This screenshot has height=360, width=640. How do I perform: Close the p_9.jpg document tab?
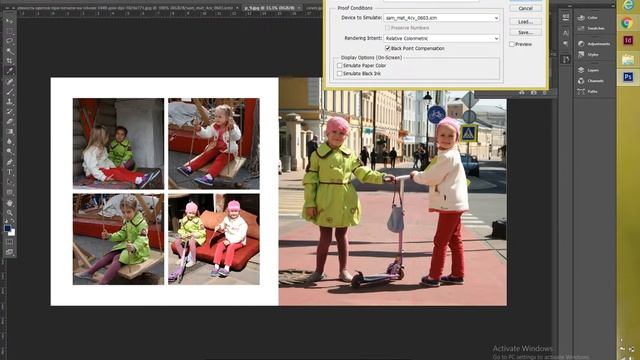[x=299, y=8]
